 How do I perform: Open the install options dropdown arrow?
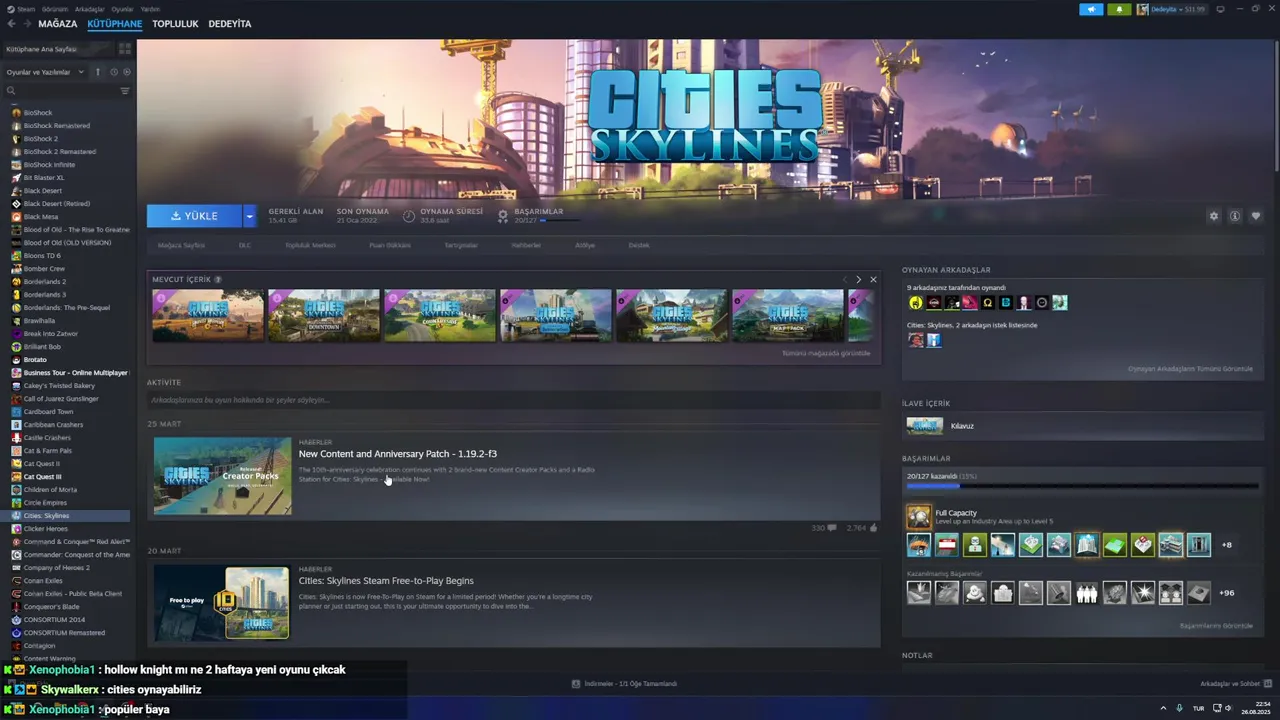[249, 216]
